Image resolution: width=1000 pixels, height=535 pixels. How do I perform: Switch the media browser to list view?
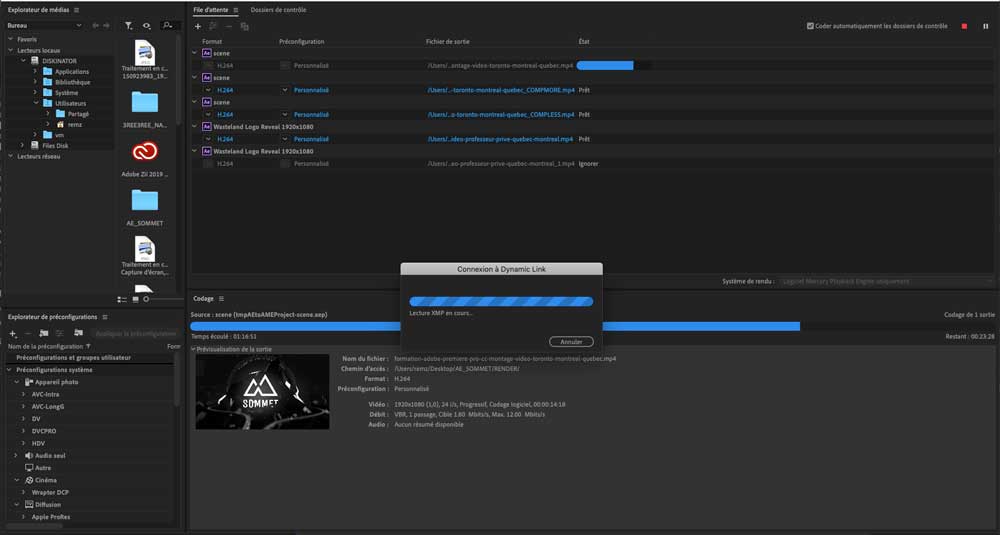[x=122, y=299]
